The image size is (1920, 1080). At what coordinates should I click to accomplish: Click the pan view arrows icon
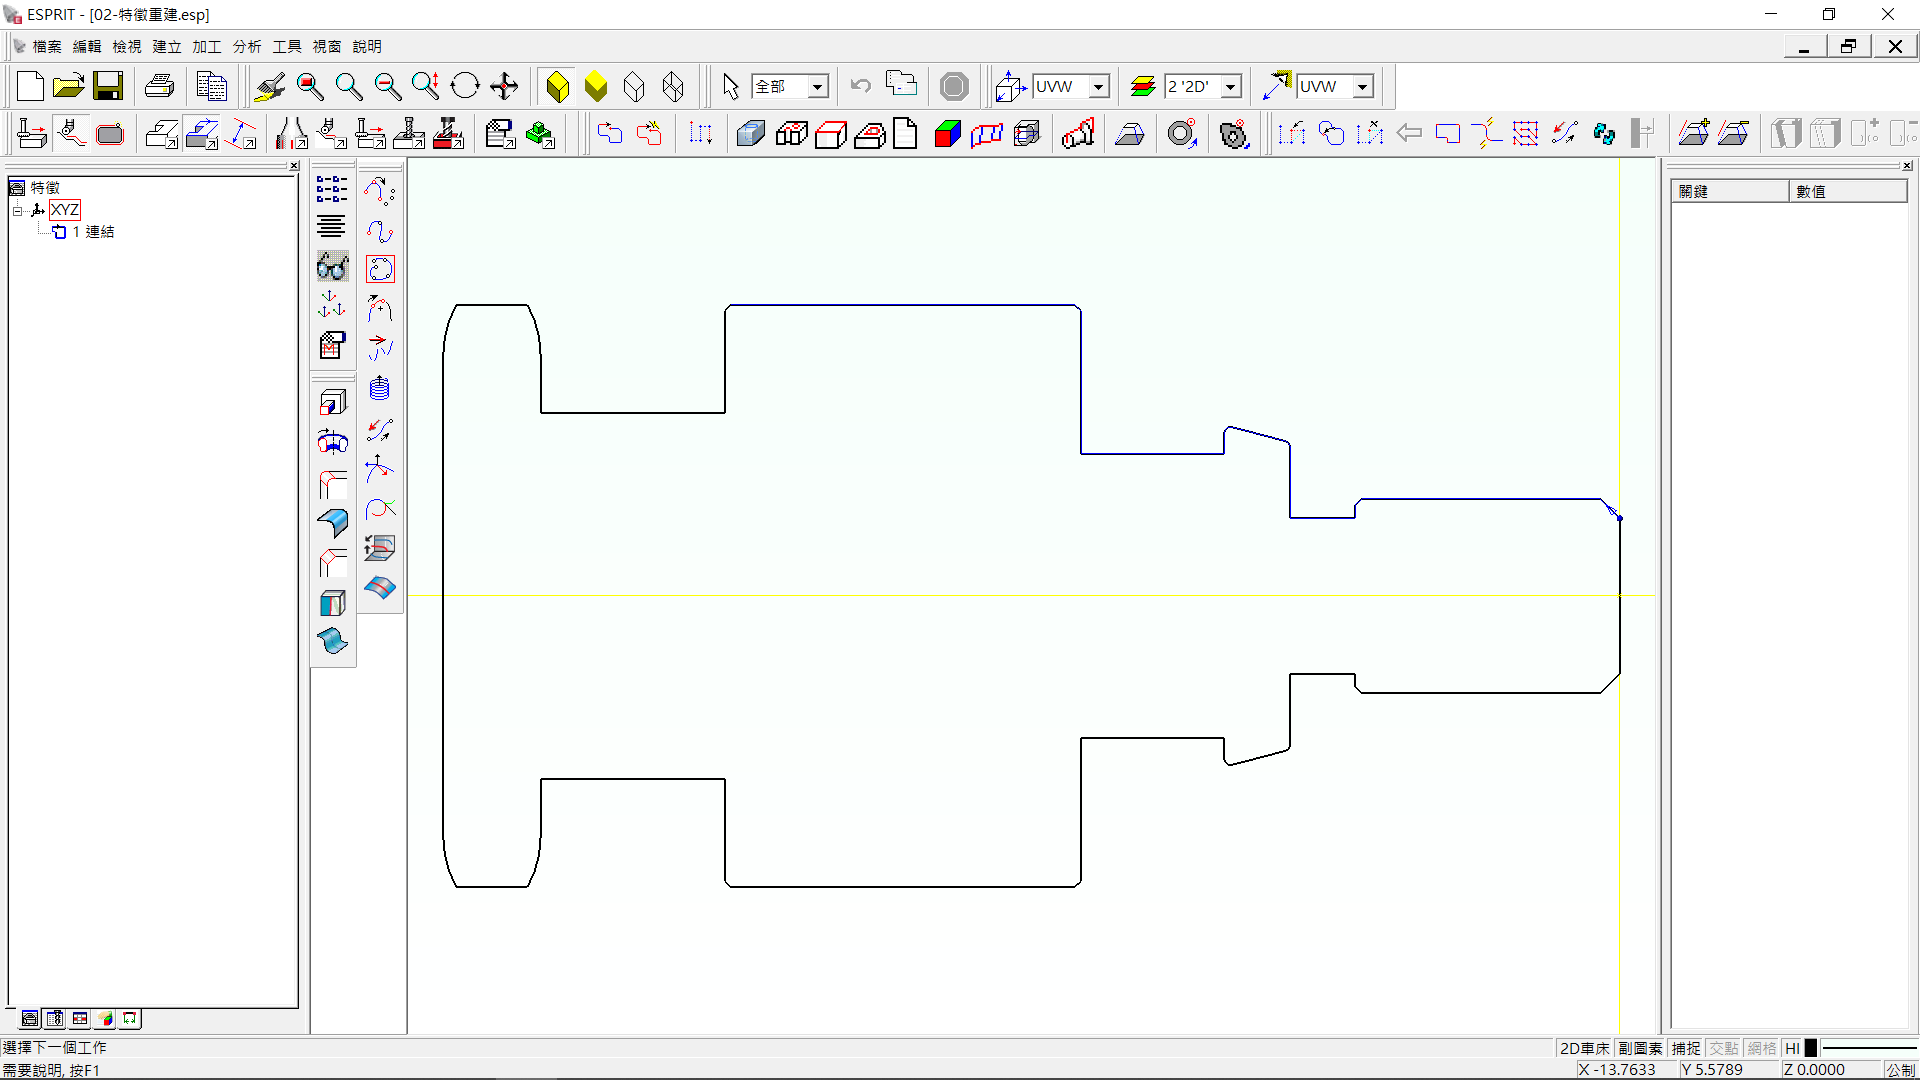pyautogui.click(x=504, y=86)
